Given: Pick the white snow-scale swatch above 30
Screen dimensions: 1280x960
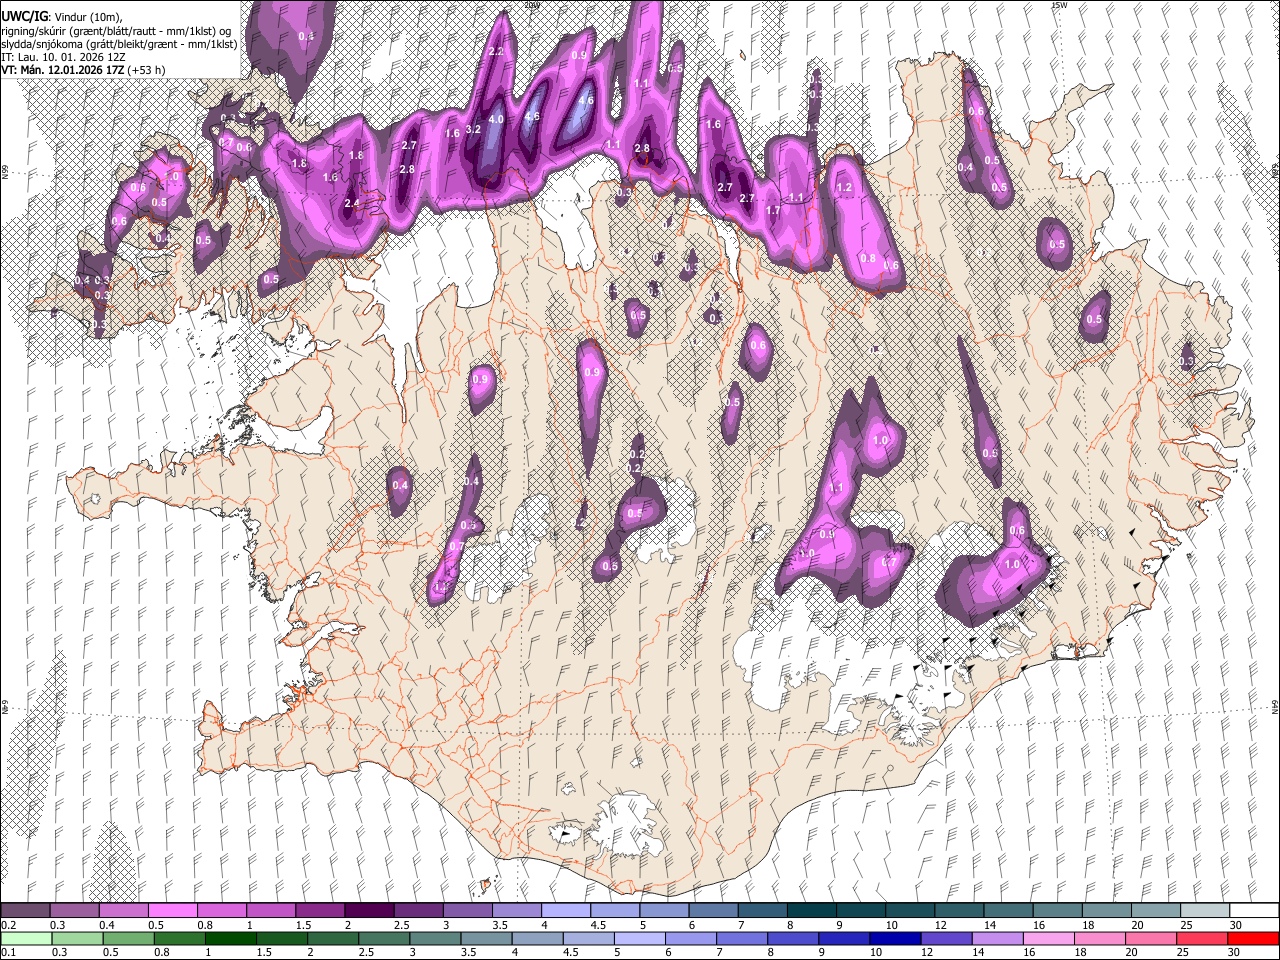Looking at the screenshot, I should 1254,911.
